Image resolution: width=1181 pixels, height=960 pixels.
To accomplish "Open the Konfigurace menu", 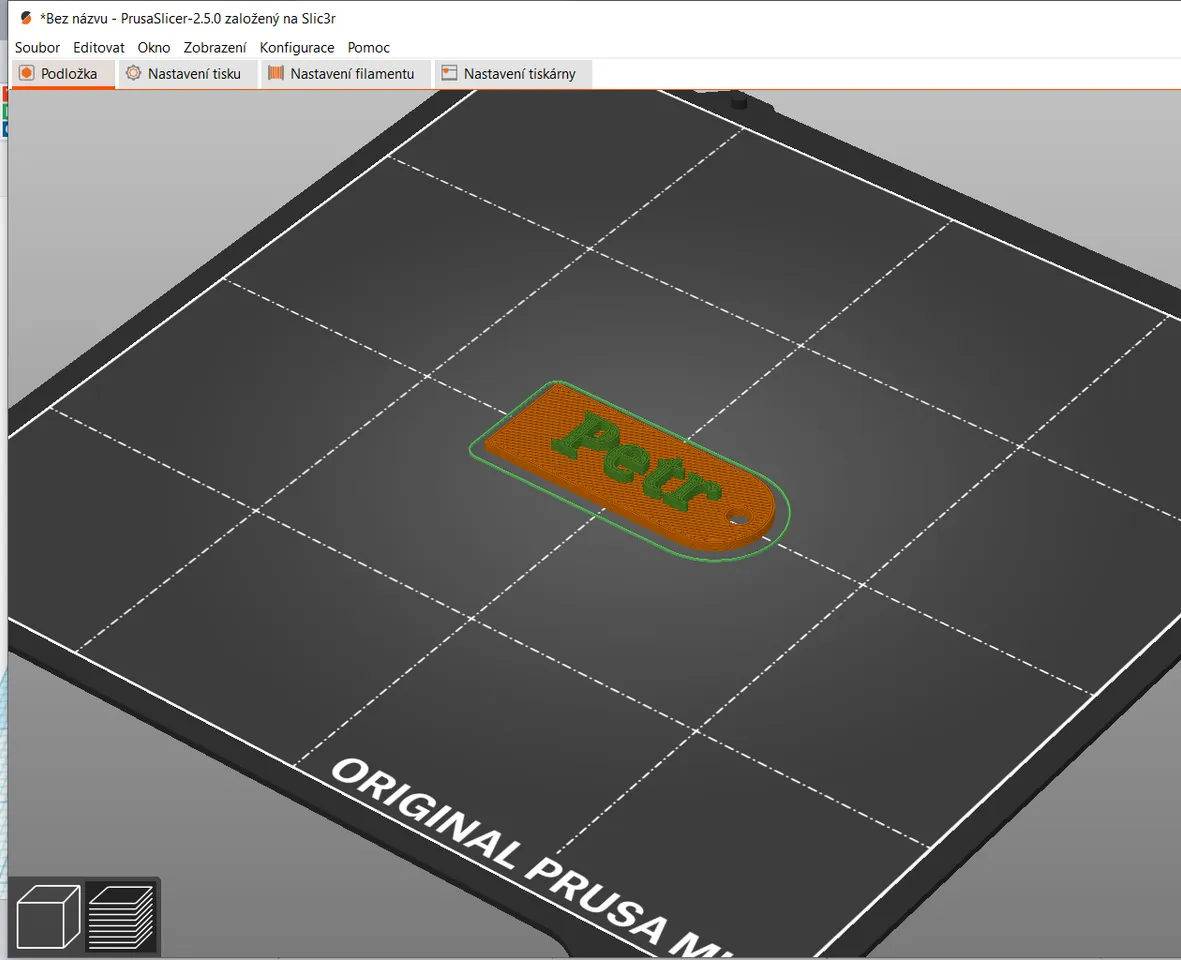I will coord(297,47).
